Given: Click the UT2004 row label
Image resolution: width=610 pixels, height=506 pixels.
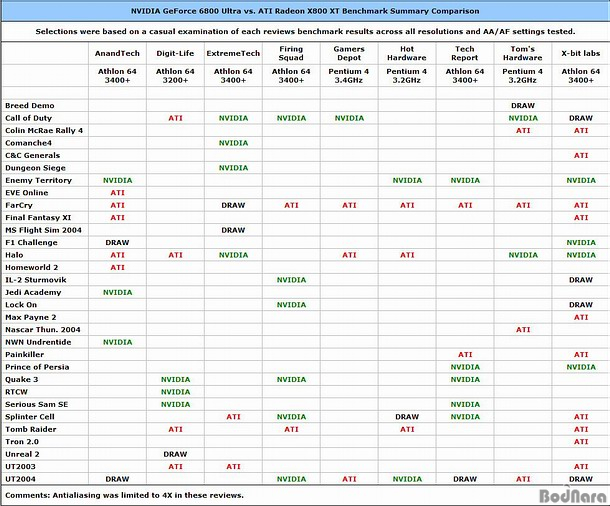Looking at the screenshot, I should (20, 479).
